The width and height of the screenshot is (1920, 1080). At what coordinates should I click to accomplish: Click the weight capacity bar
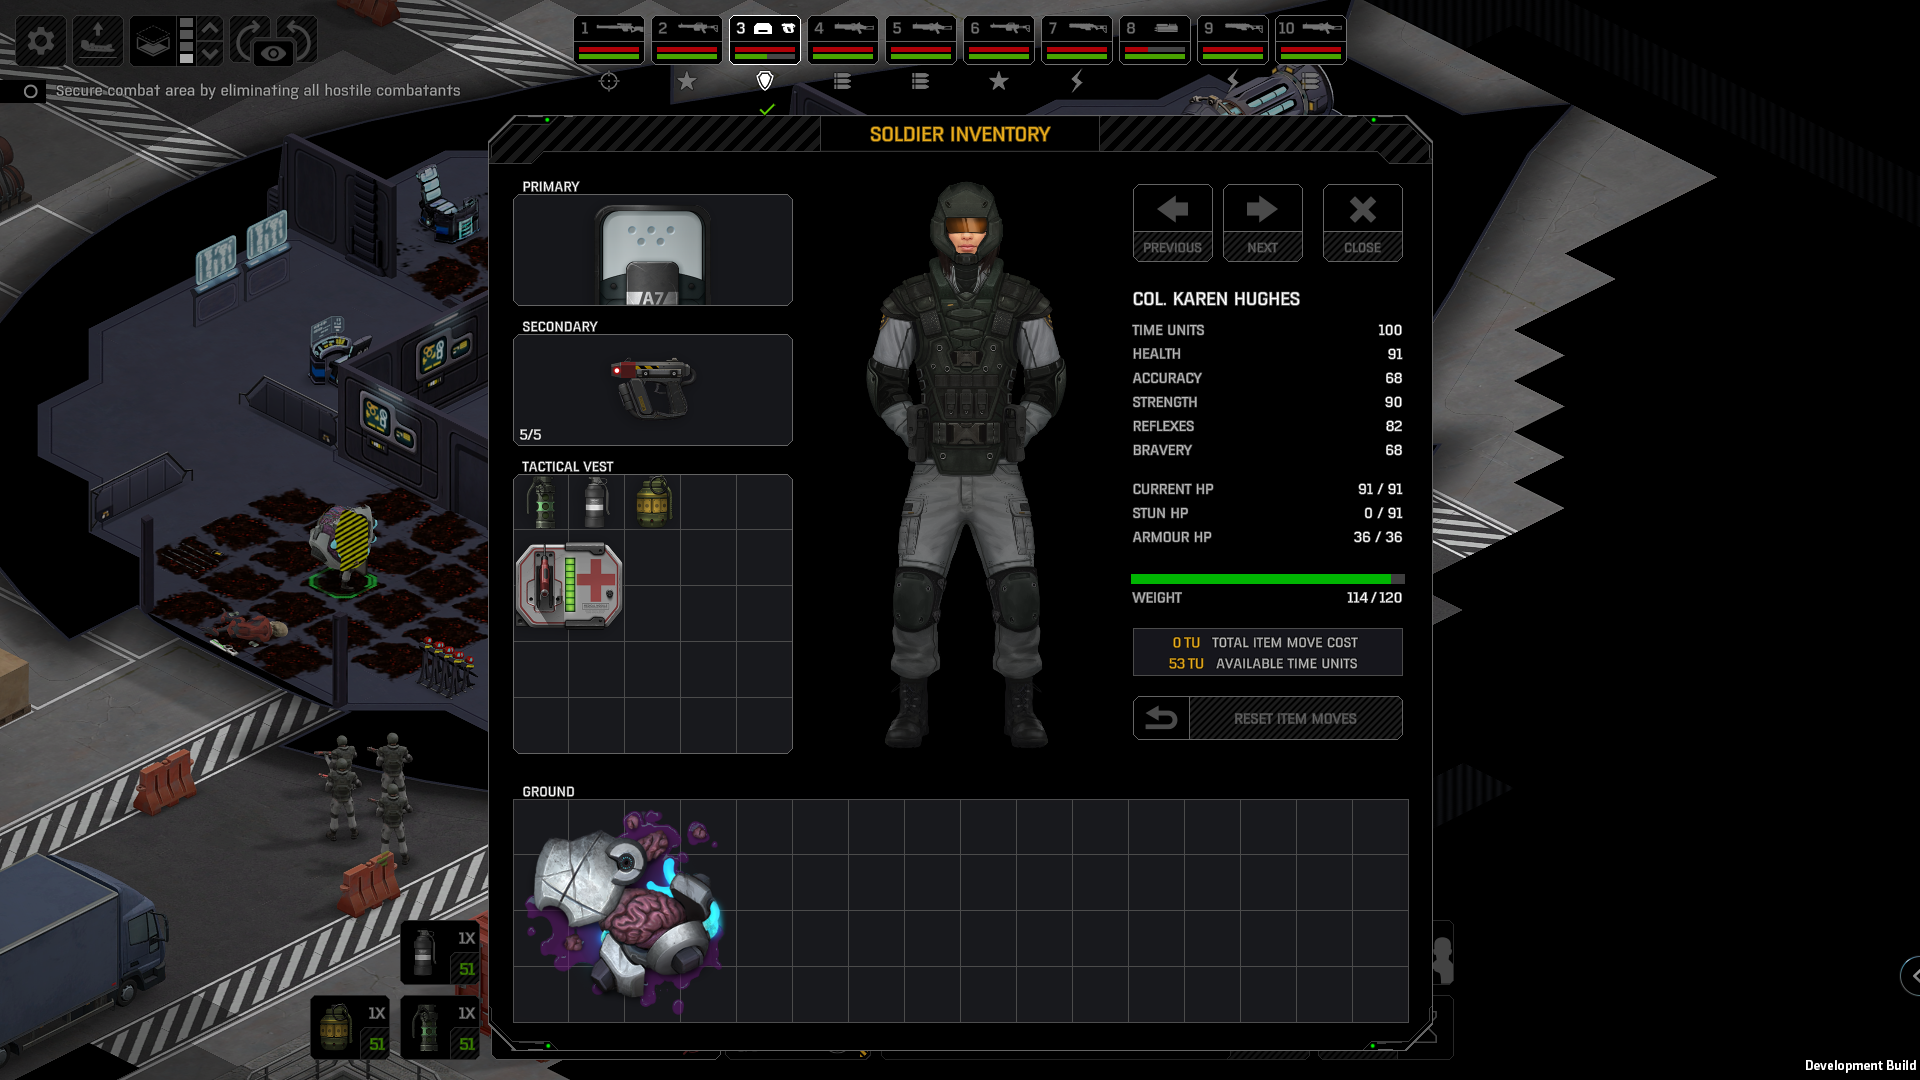point(1267,579)
